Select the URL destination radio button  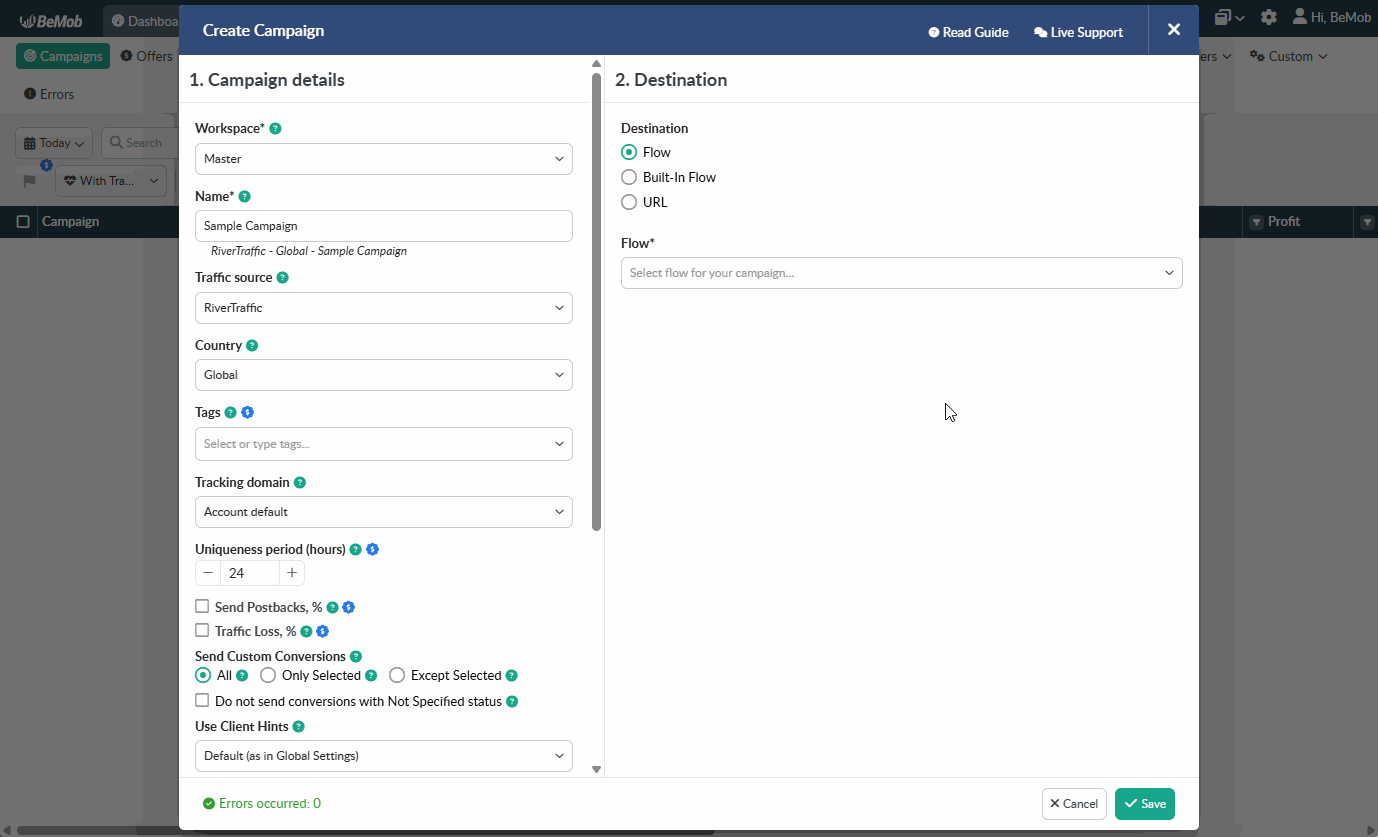click(629, 202)
